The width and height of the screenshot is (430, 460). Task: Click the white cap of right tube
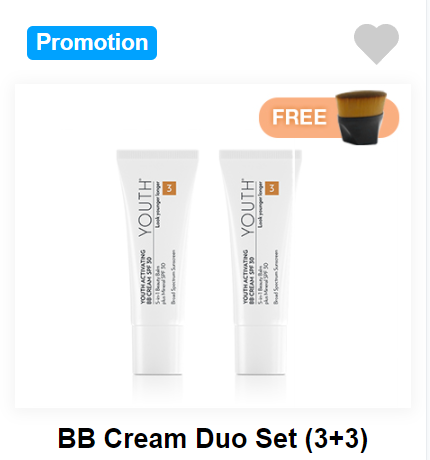(260, 350)
